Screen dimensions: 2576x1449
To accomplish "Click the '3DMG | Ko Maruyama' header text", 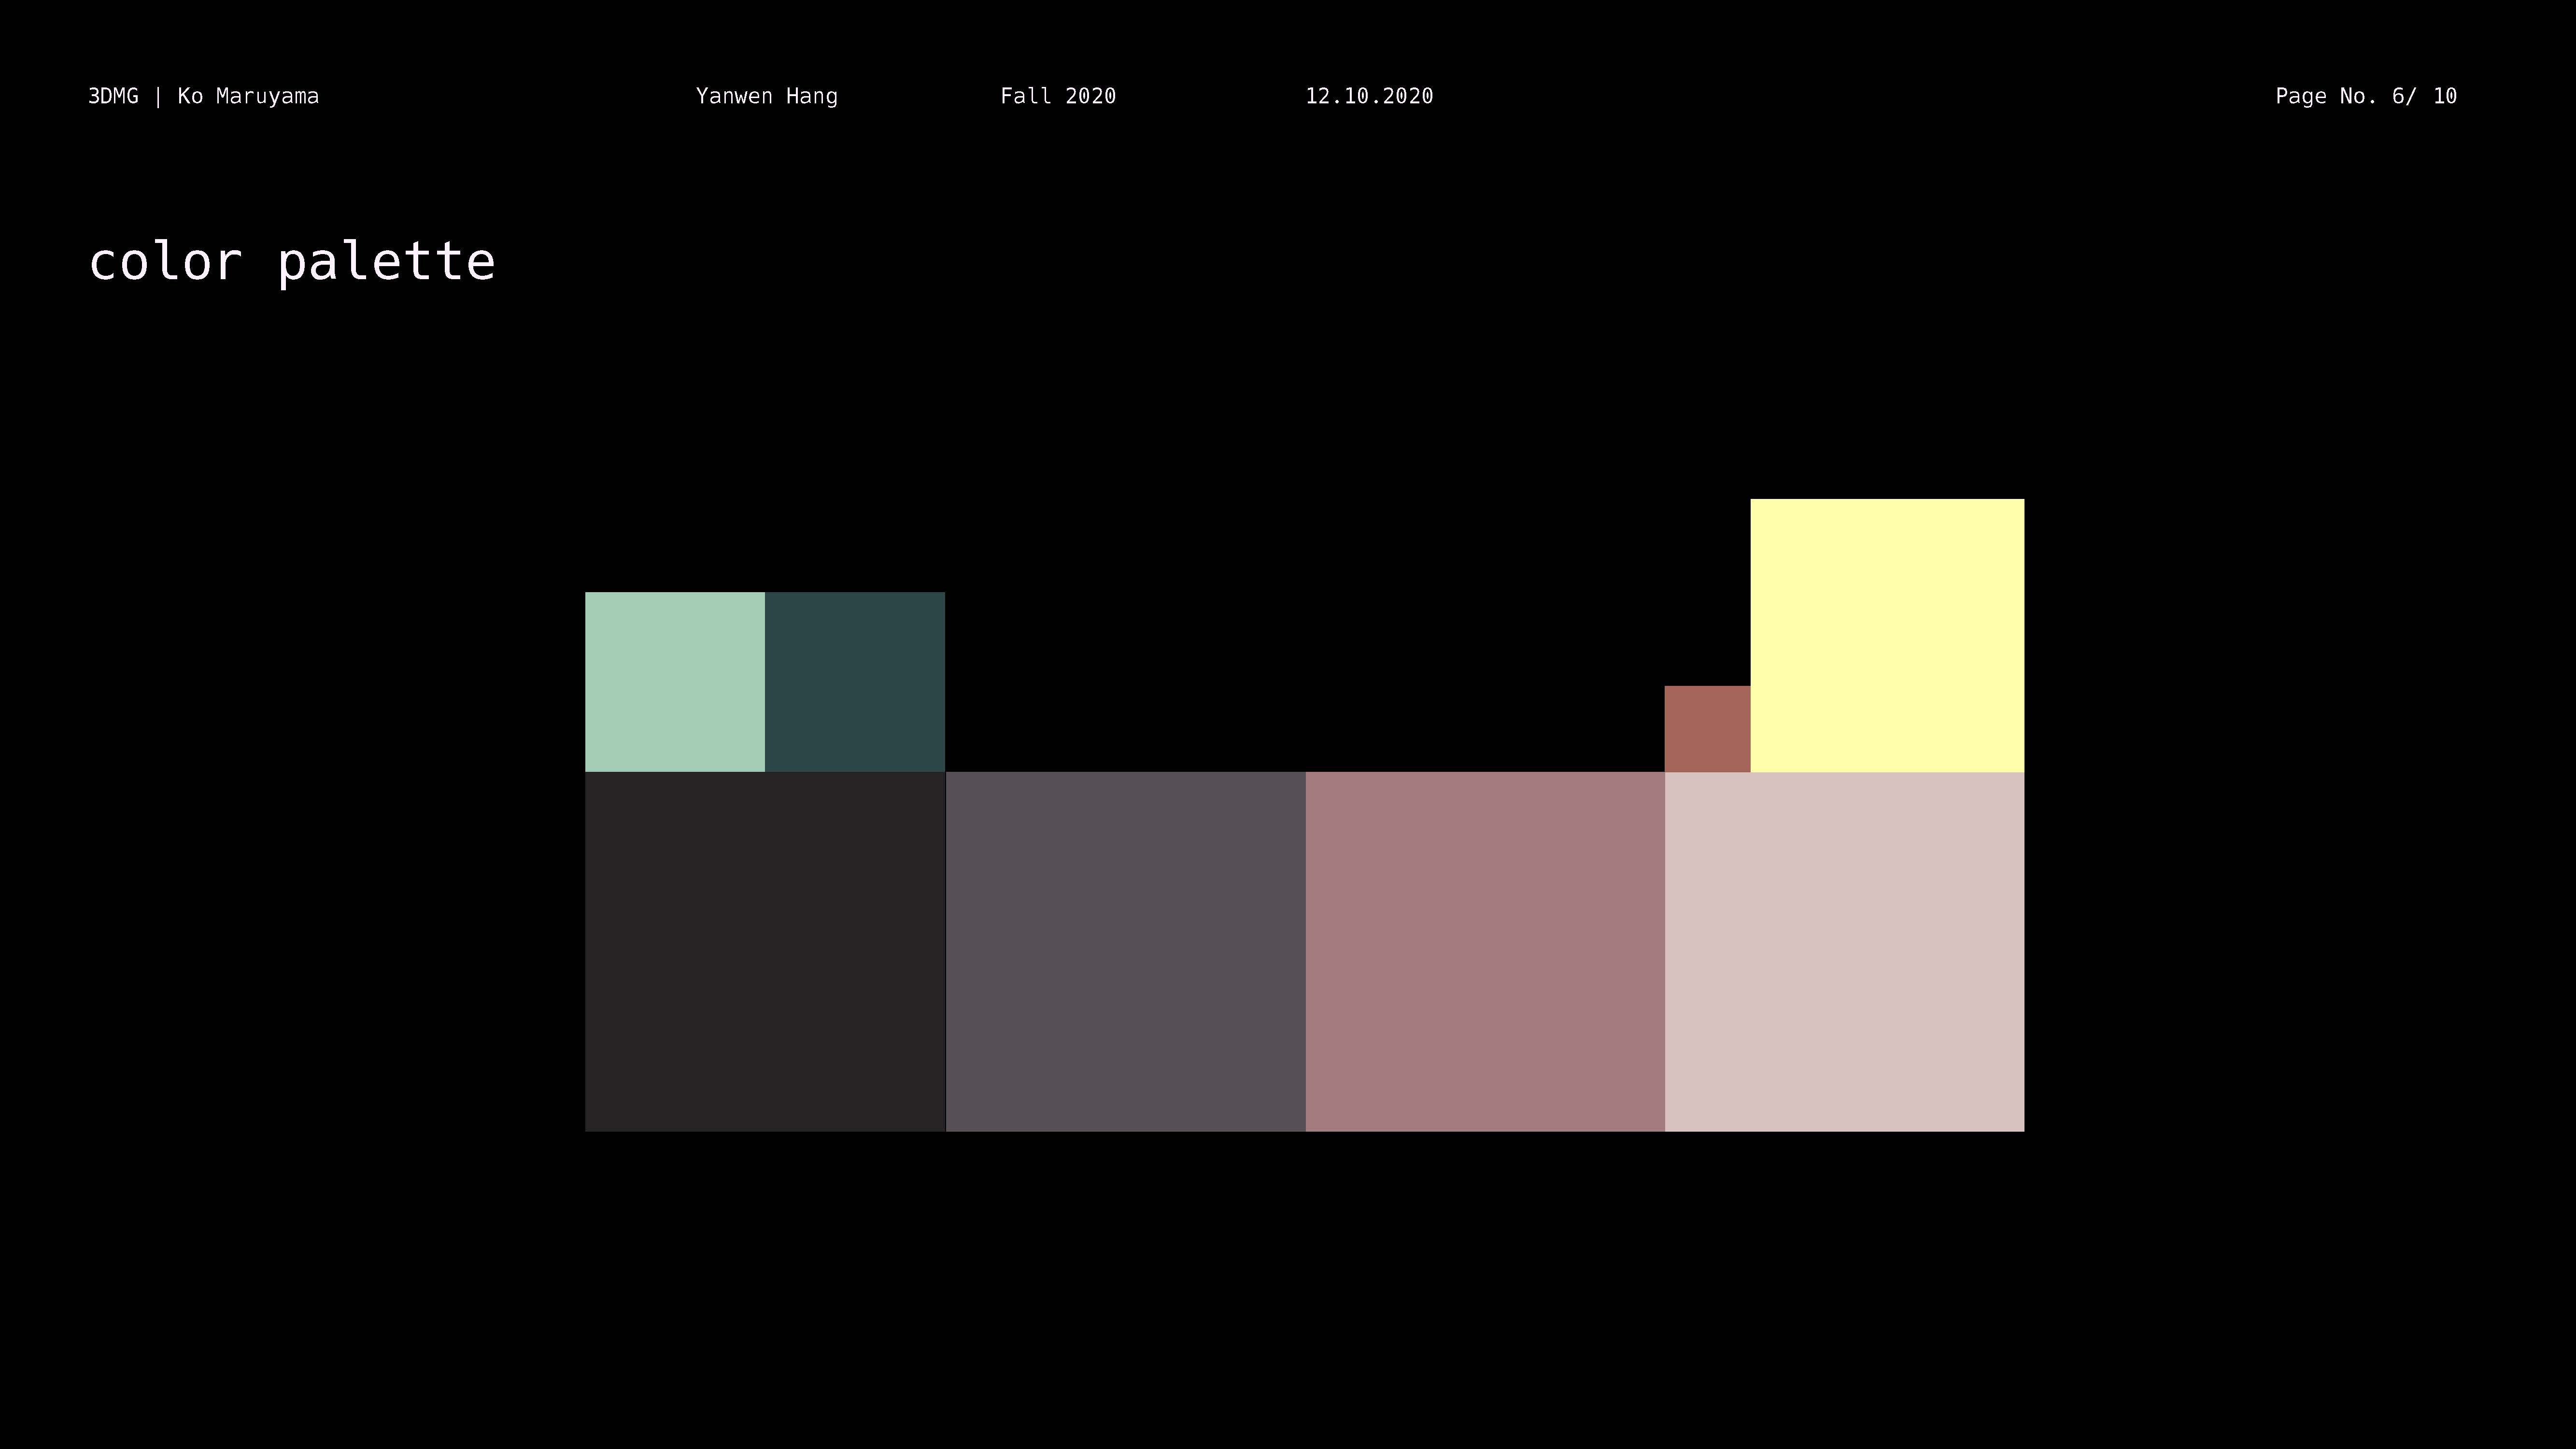I will click(203, 96).
